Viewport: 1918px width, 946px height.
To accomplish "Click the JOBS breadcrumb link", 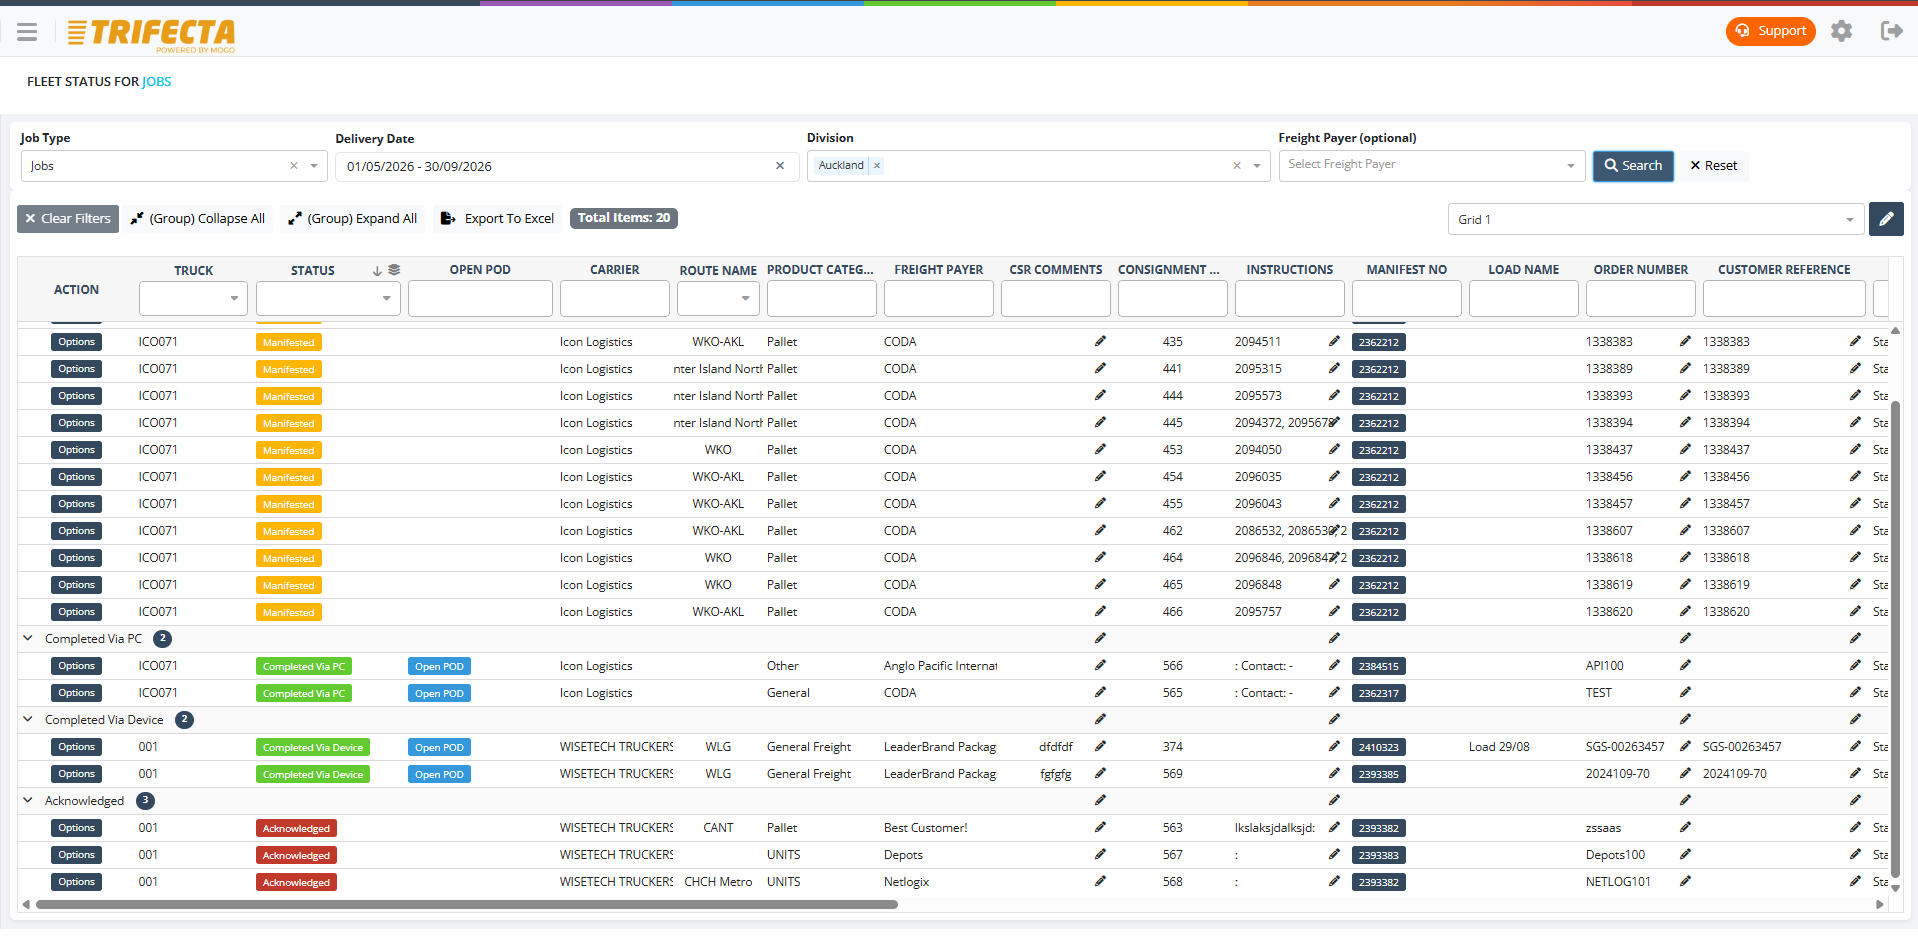I will tap(156, 82).
